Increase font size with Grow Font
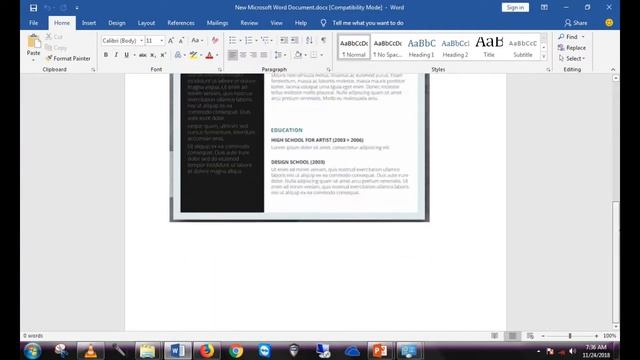The width and height of the screenshot is (640, 360). pos(171,40)
